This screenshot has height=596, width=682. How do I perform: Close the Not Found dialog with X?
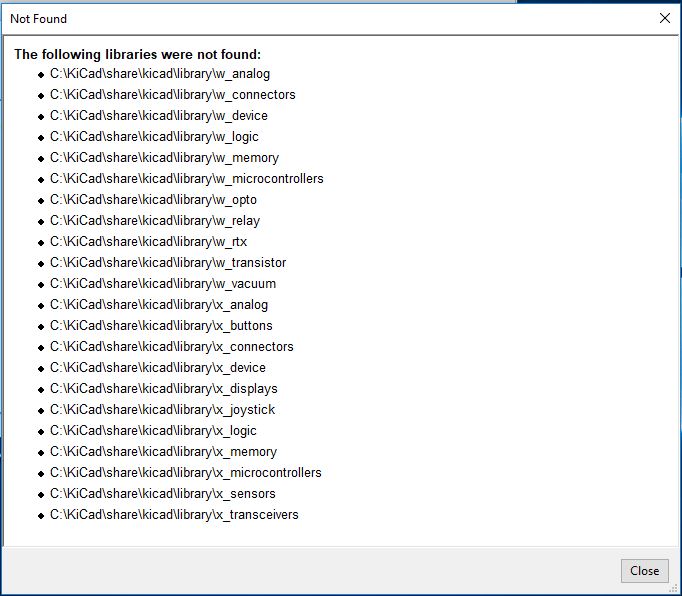tap(665, 18)
